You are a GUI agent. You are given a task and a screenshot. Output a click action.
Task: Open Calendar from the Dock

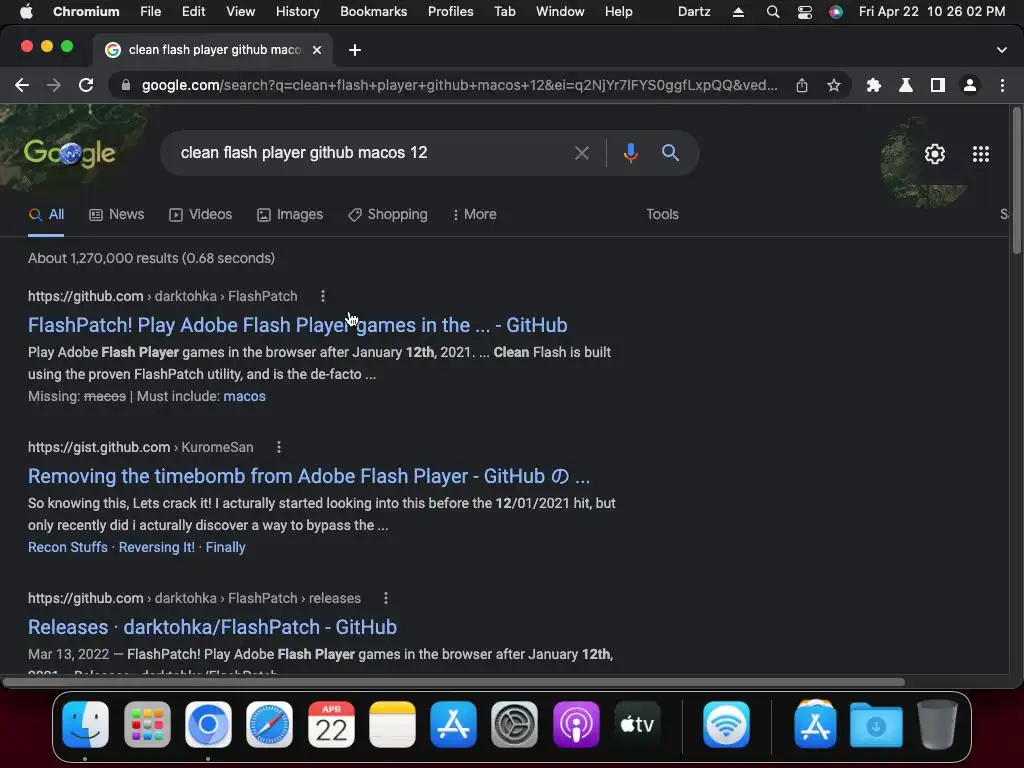pyautogui.click(x=331, y=724)
